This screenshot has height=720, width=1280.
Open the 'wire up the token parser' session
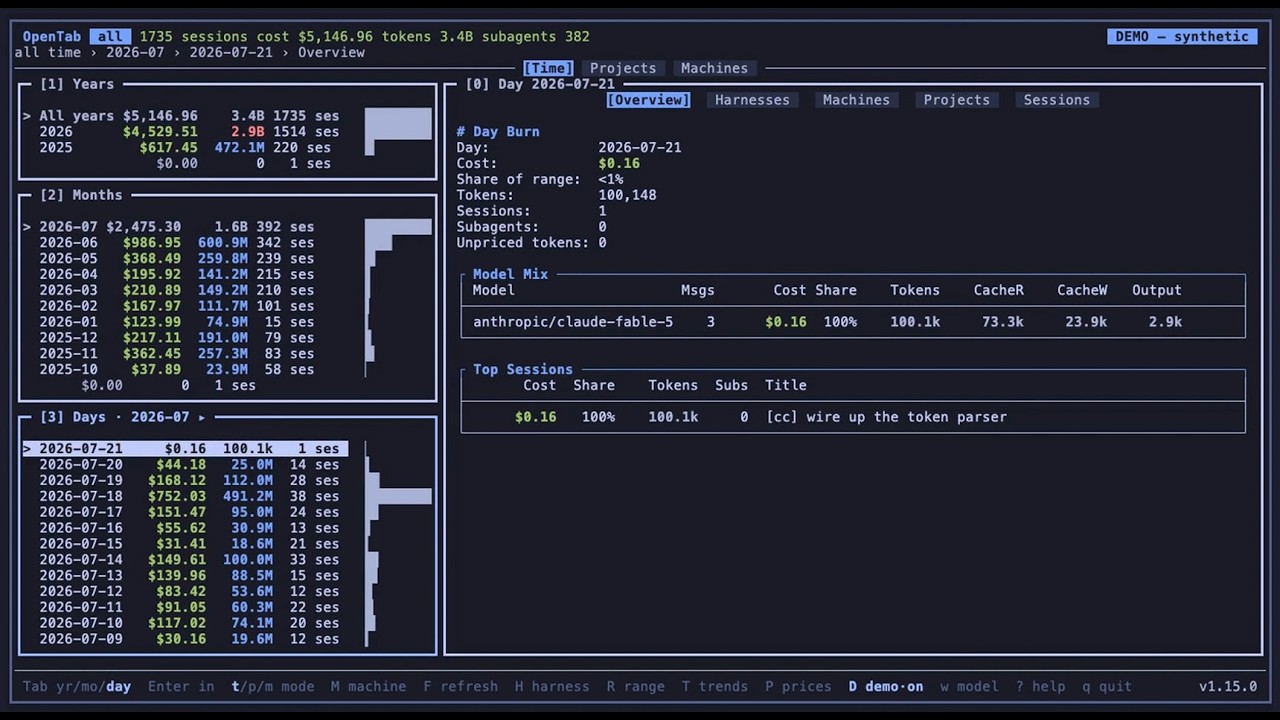[853, 417]
